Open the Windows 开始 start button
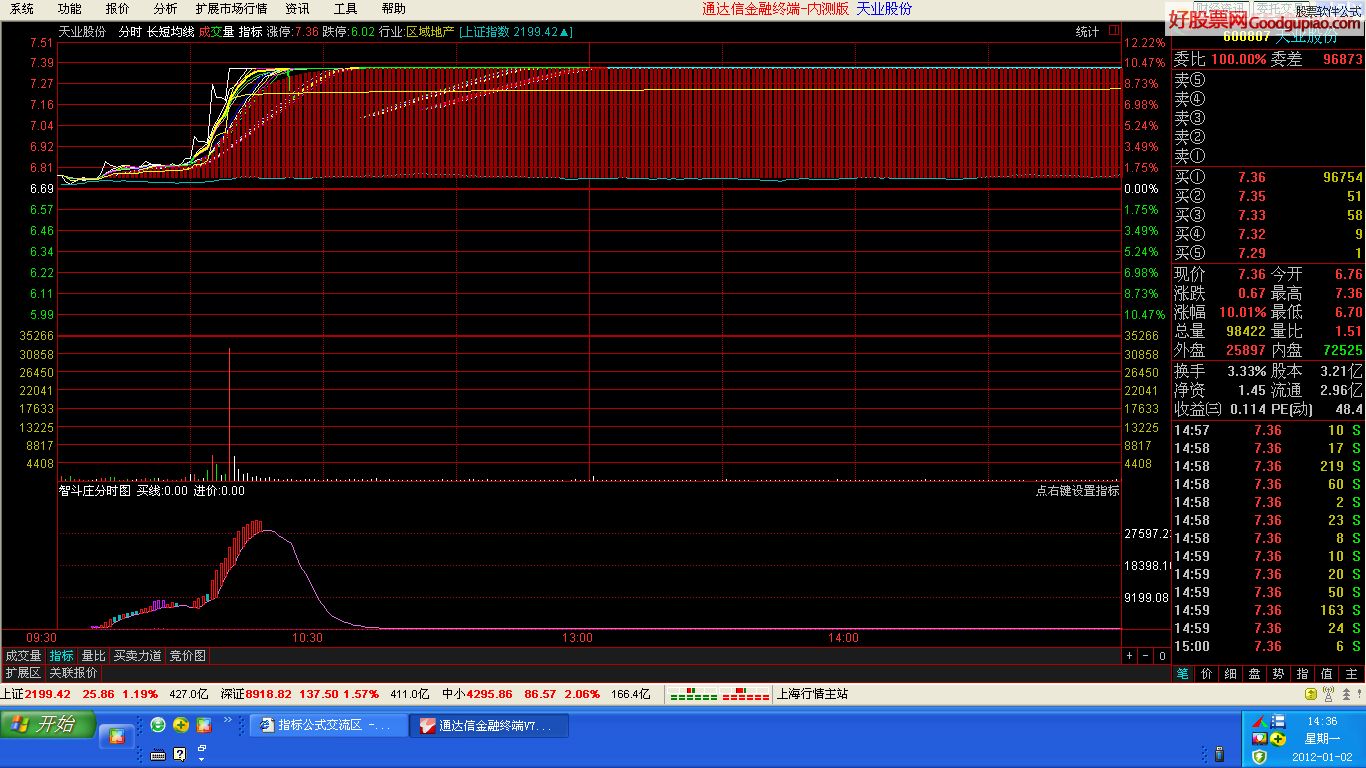Image resolution: width=1366 pixels, height=768 pixels. coord(48,724)
